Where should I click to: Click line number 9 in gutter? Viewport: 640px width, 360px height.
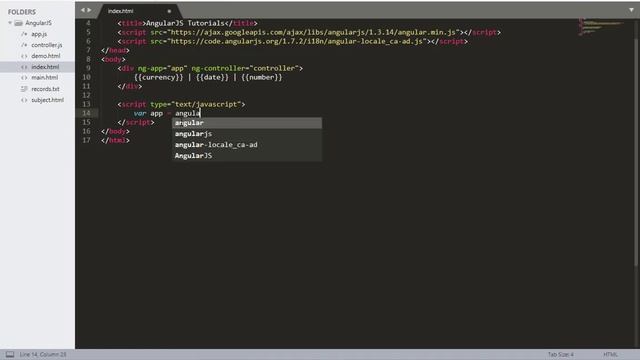pyautogui.click(x=88, y=68)
